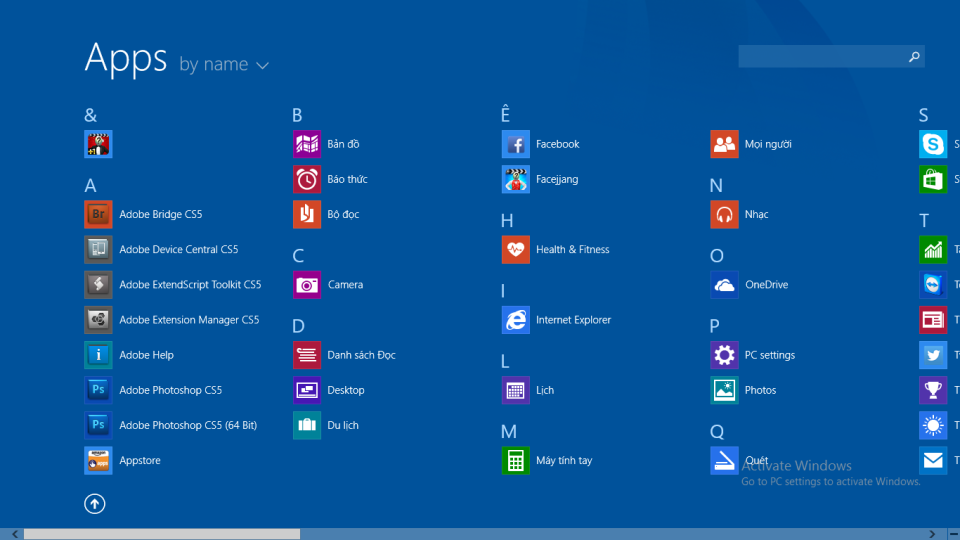Launch Adobe Photoshop CS5 (64 Bit)
The image size is (960, 540).
(x=98, y=425)
